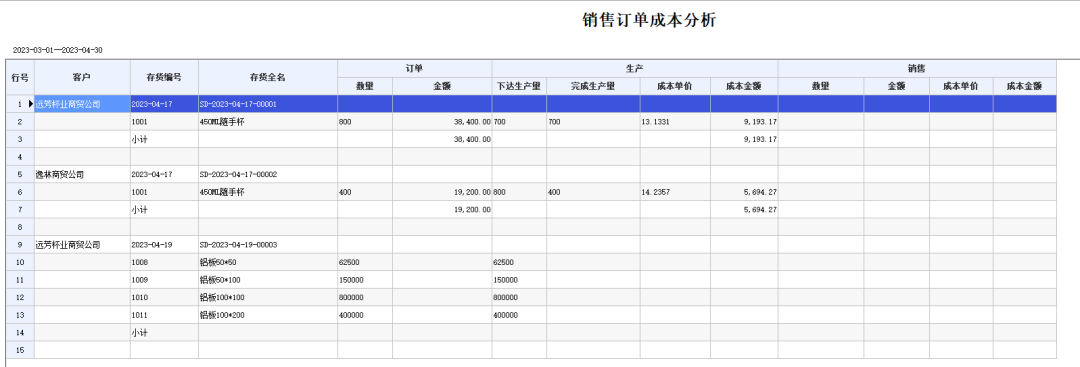Select the 生产 group header
Image resolution: width=1080 pixels, height=367 pixels.
[x=634, y=69]
